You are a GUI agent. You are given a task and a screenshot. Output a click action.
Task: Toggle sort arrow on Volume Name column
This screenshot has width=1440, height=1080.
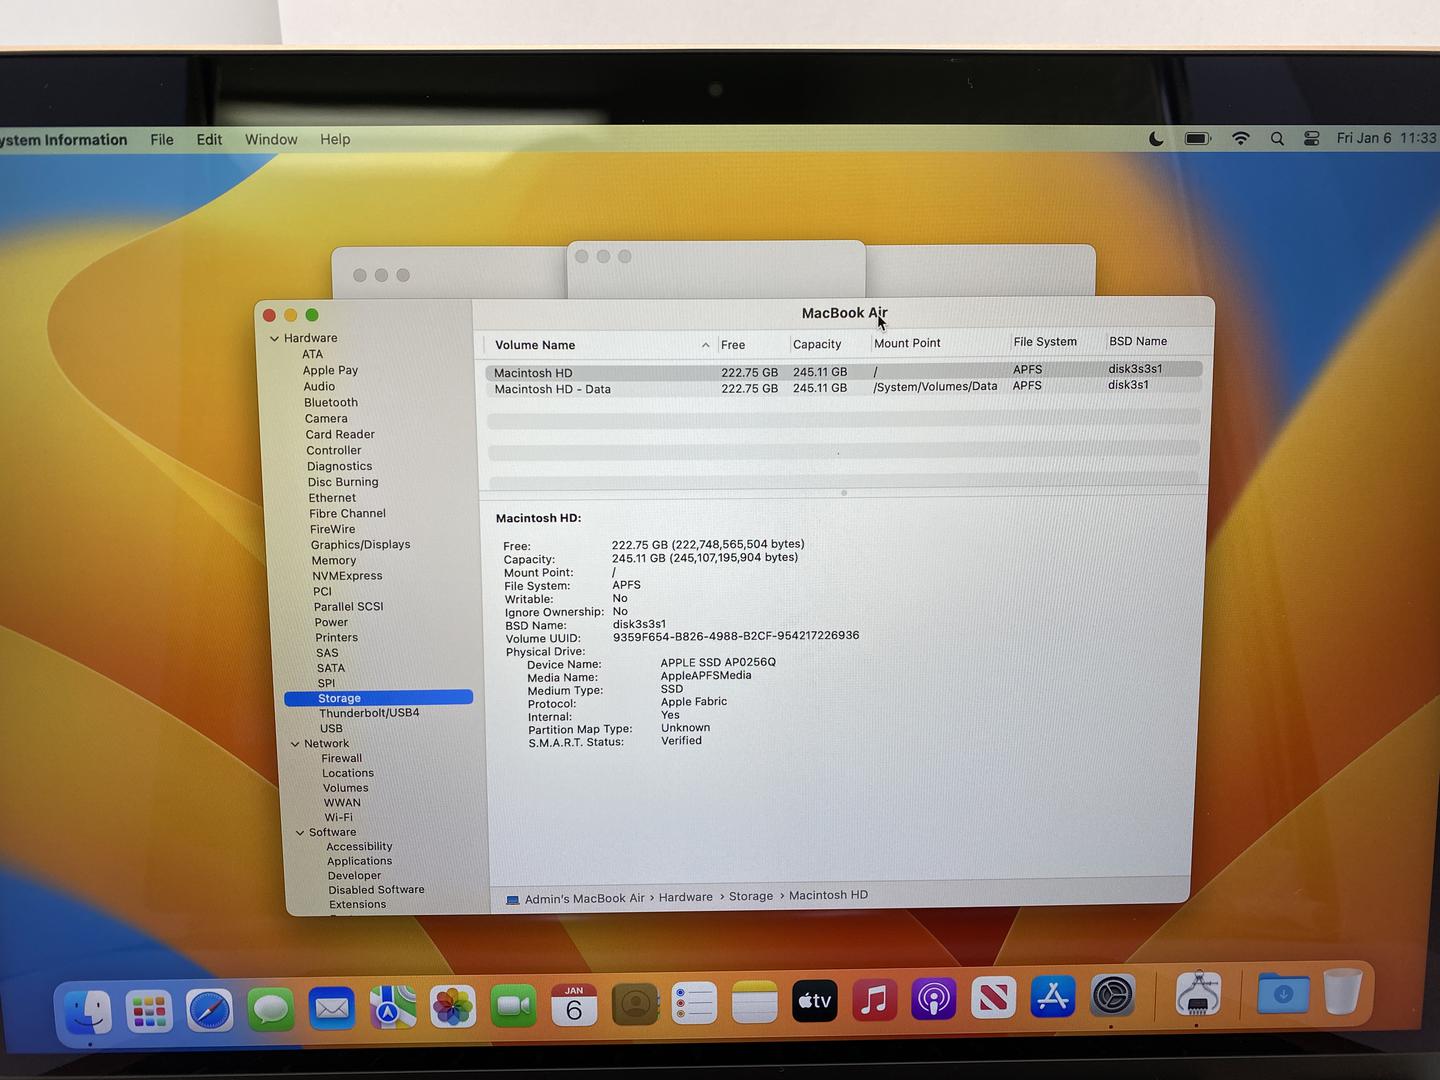click(x=706, y=345)
